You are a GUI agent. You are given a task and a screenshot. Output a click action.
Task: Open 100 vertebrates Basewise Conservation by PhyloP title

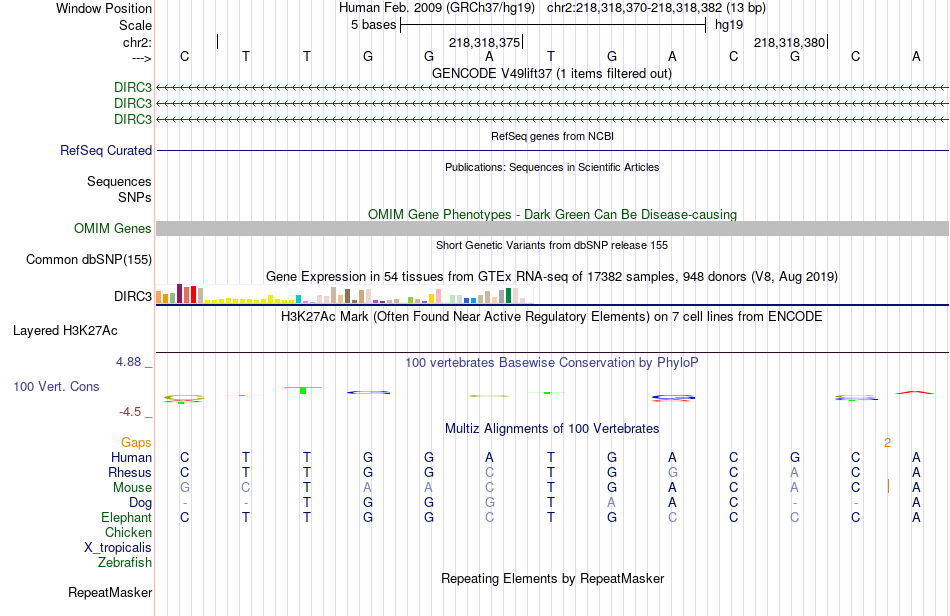coord(552,362)
